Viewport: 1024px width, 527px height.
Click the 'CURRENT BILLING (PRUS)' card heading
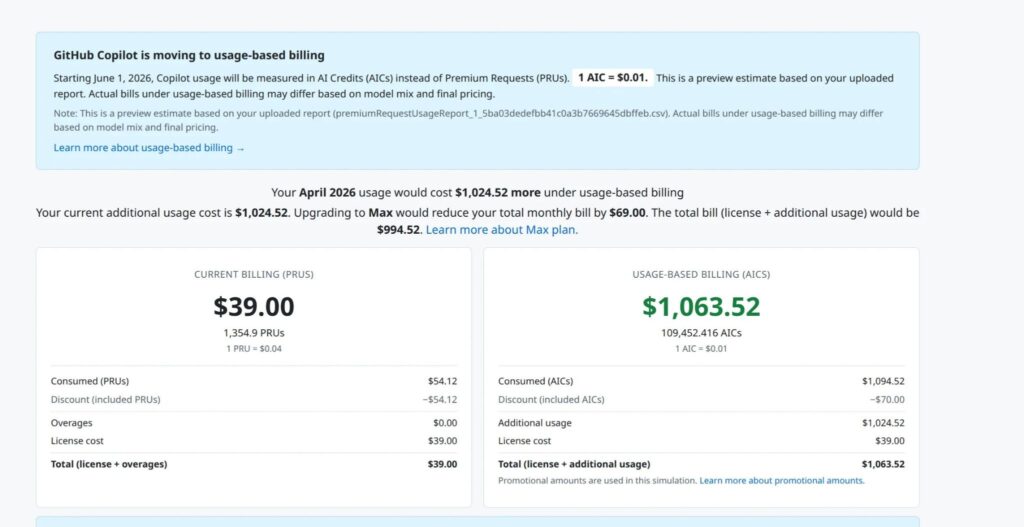(253, 275)
